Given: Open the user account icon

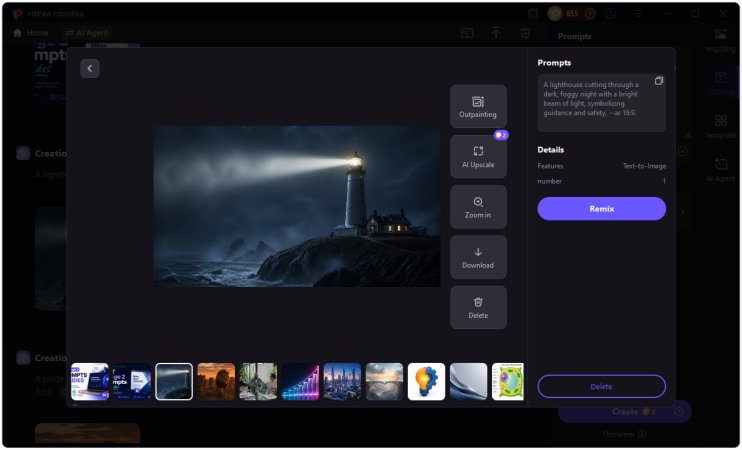Looking at the screenshot, I should 610,14.
